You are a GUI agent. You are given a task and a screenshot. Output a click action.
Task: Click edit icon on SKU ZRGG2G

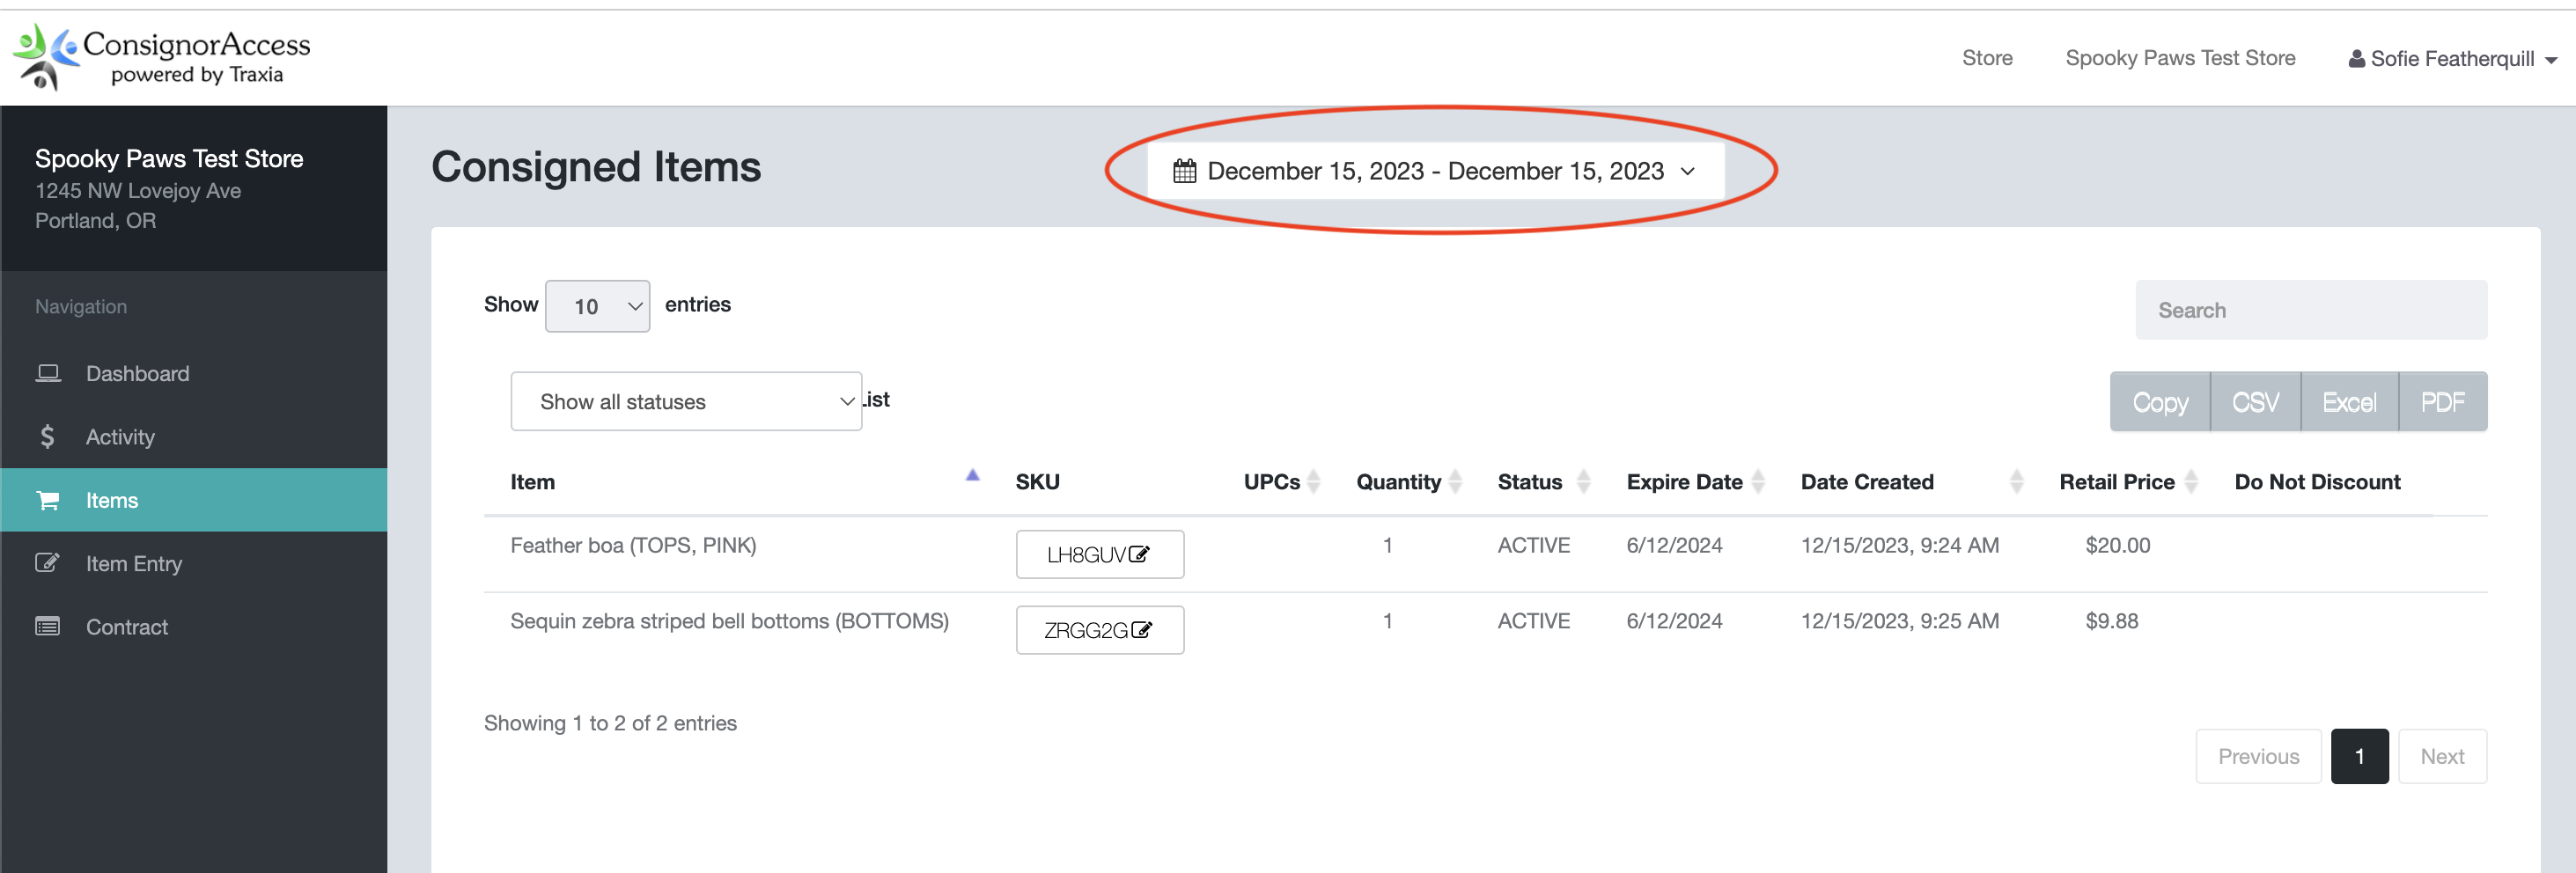(x=1141, y=630)
